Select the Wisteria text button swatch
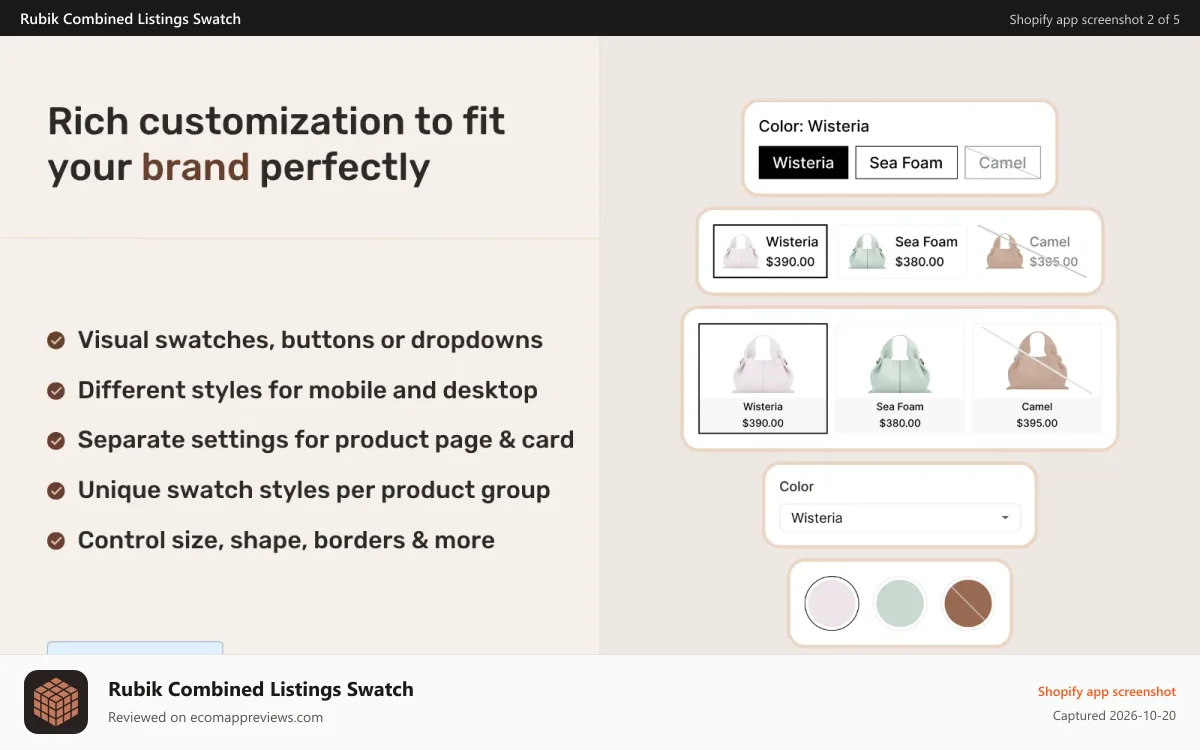 pos(803,163)
